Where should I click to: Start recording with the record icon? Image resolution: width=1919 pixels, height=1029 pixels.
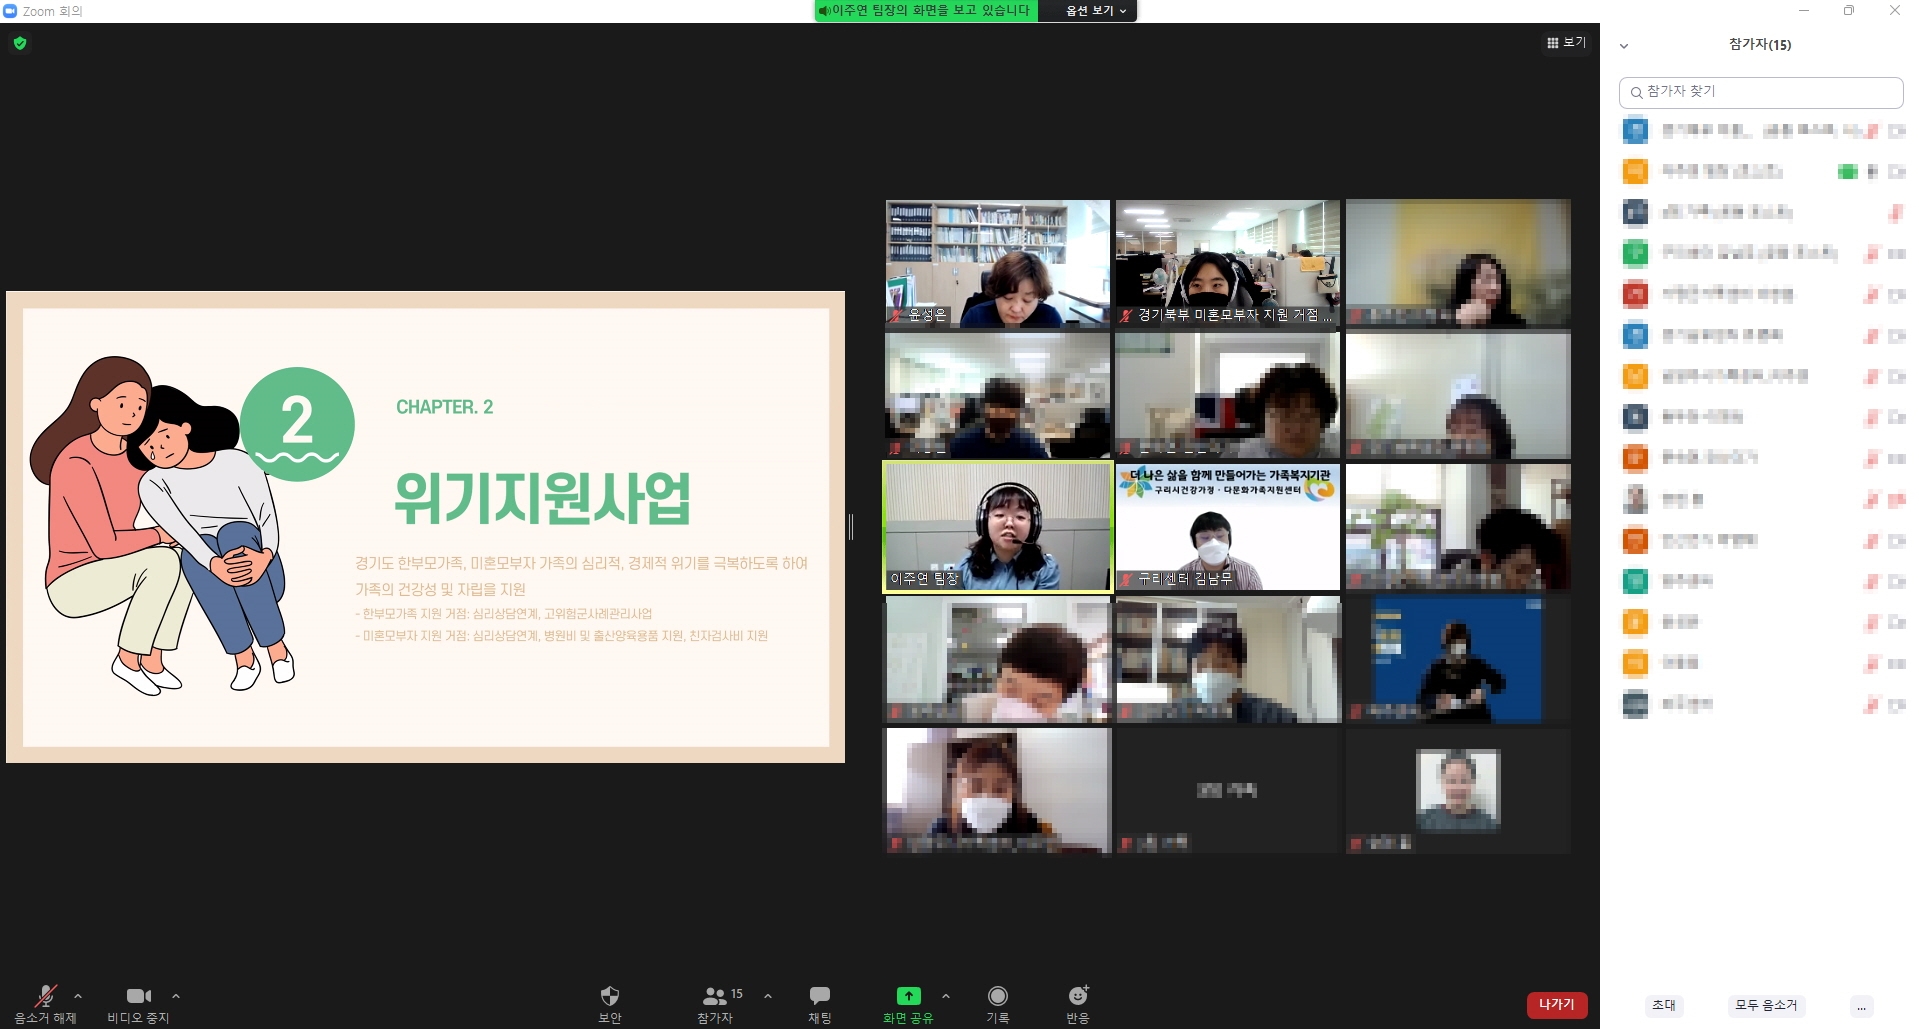click(997, 996)
